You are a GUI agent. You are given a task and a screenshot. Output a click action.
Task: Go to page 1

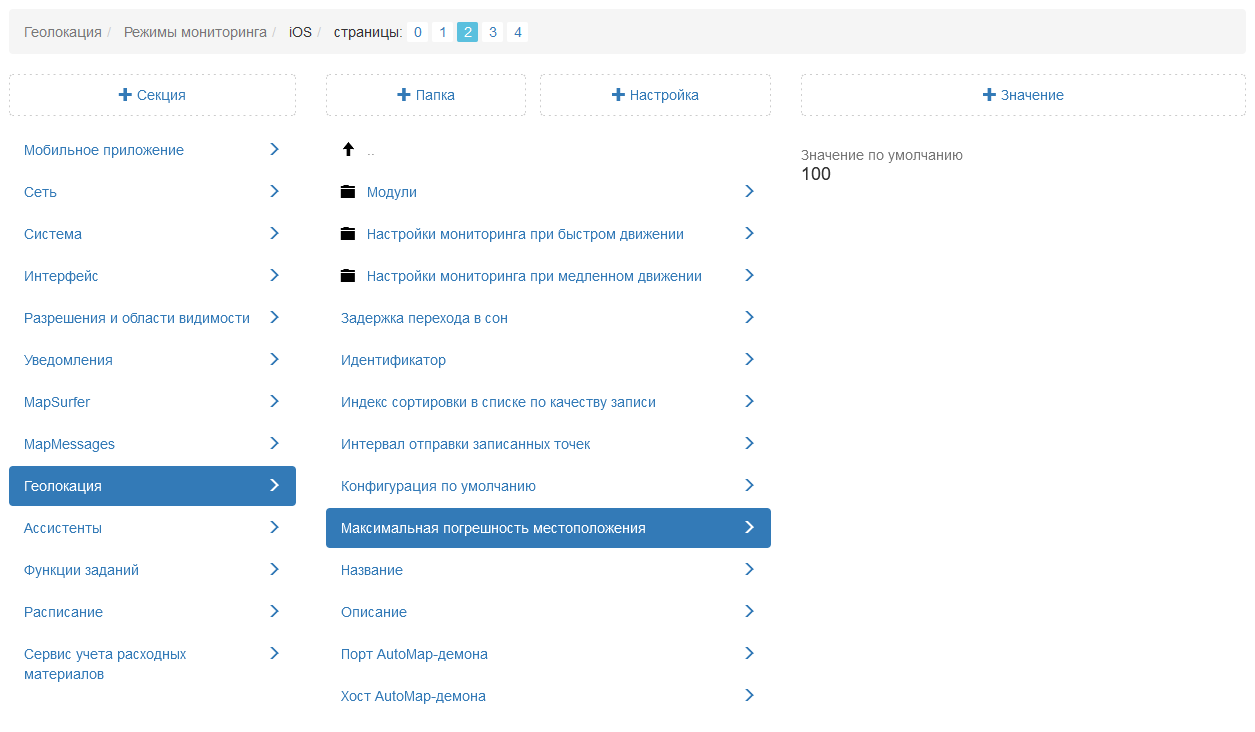(x=443, y=32)
